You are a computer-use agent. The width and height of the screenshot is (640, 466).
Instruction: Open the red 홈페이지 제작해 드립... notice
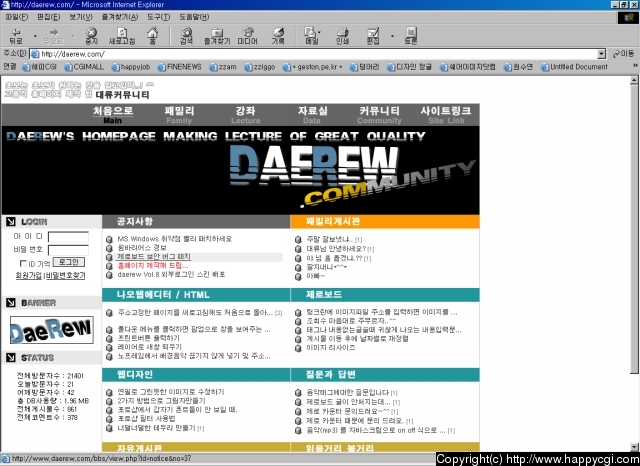click(x=153, y=266)
